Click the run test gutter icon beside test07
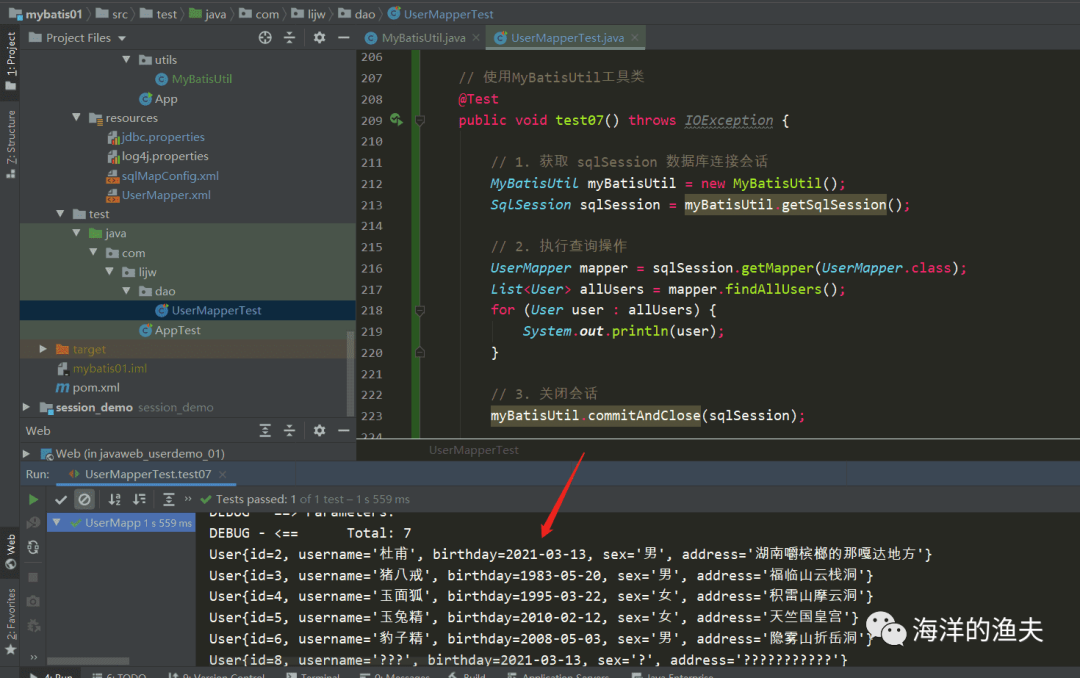The image size is (1080, 678). coord(396,120)
